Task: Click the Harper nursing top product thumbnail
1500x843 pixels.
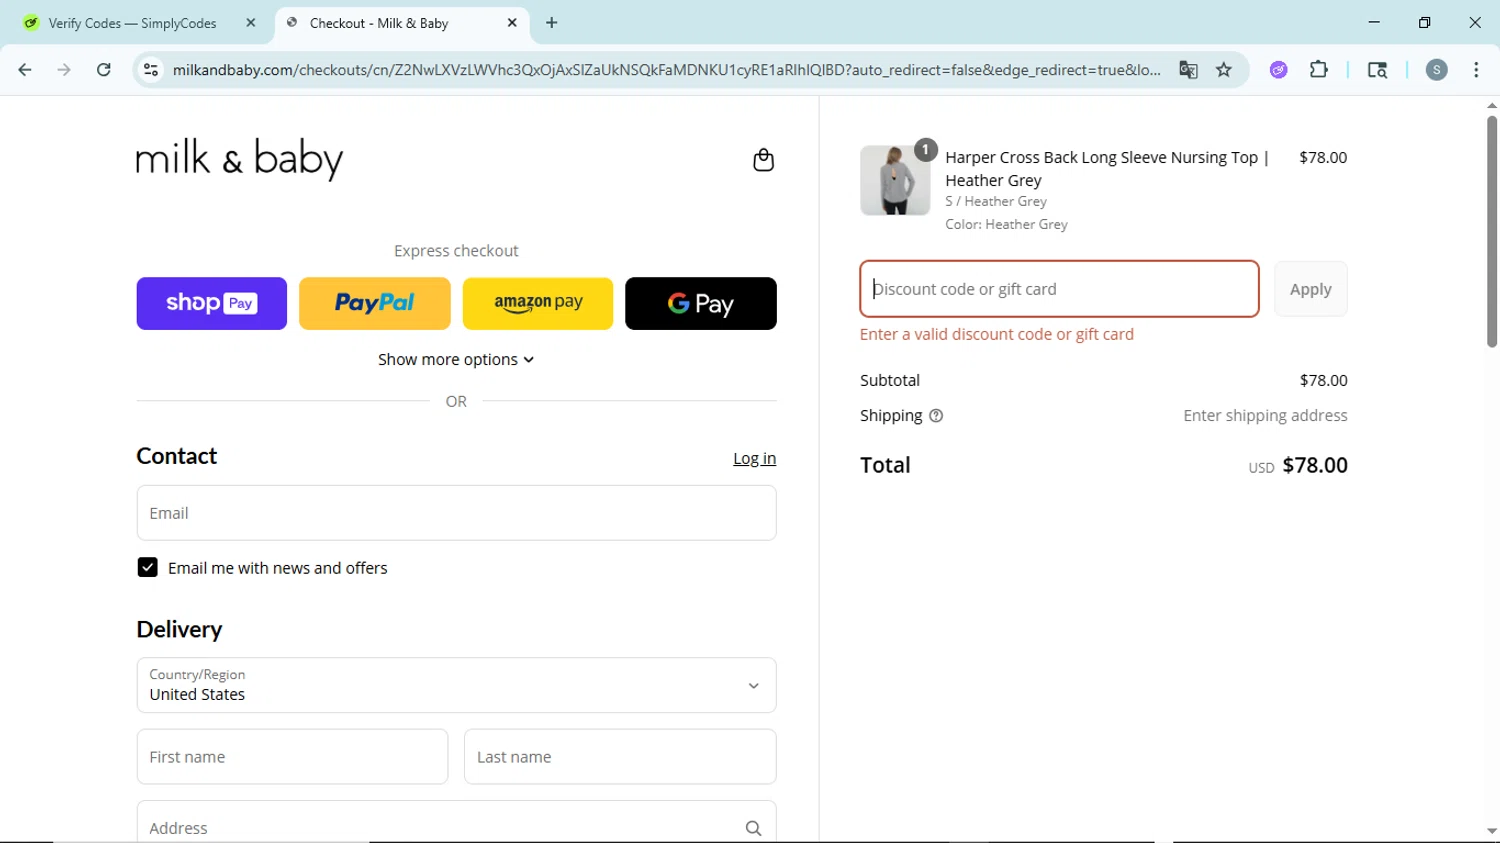Action: click(895, 180)
